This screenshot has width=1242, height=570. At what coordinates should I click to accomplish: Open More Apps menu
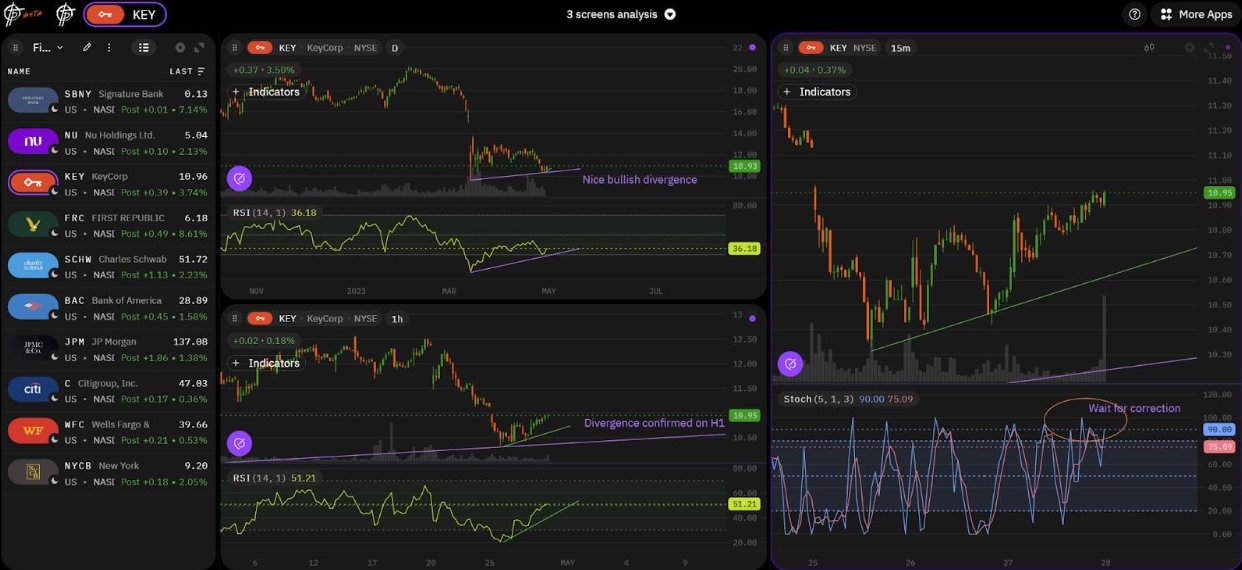[1196, 14]
